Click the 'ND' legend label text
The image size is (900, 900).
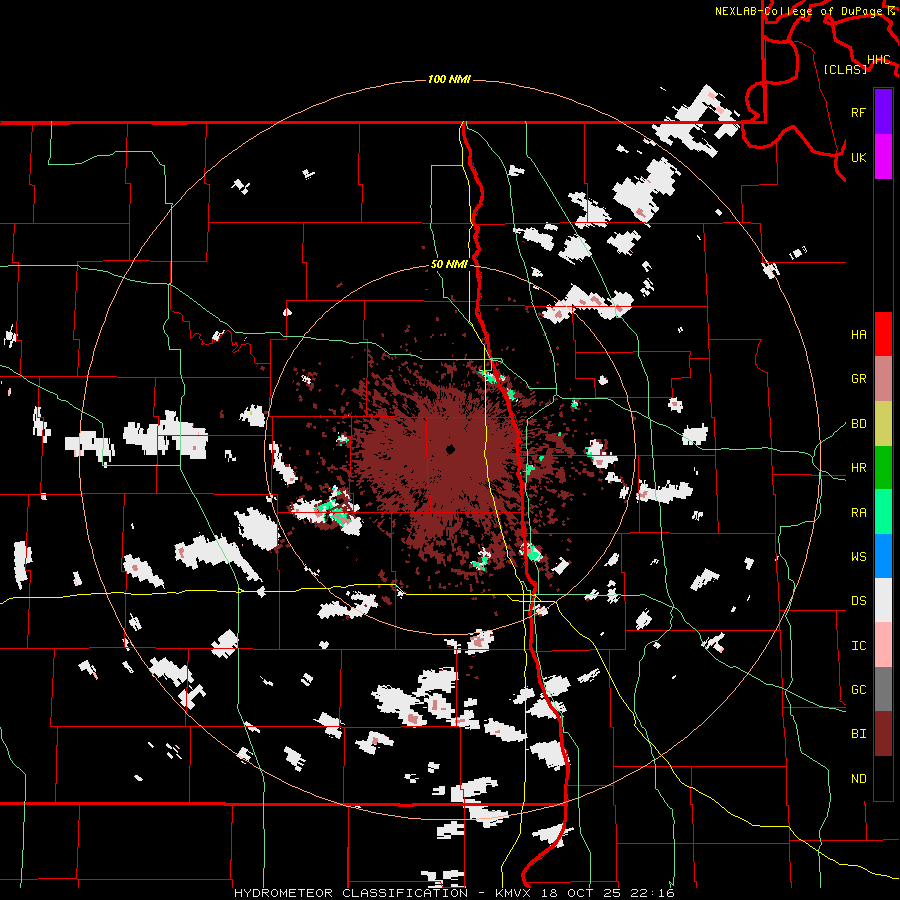(x=858, y=778)
